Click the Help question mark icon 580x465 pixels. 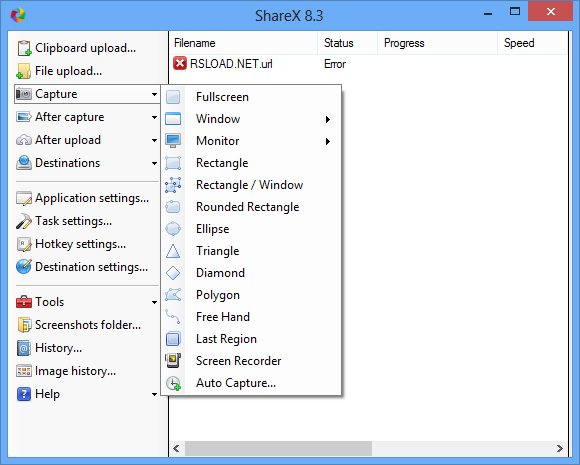24,394
